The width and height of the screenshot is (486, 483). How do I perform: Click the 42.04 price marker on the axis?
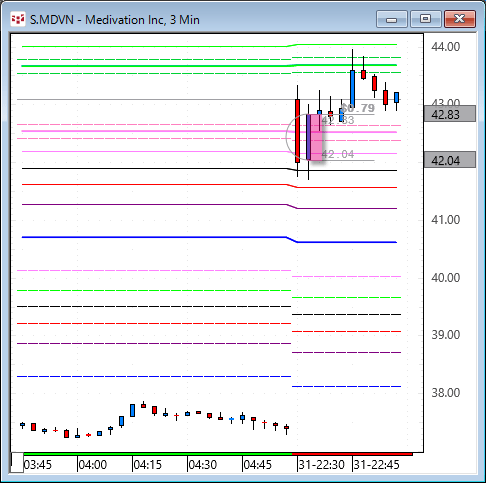(450, 160)
